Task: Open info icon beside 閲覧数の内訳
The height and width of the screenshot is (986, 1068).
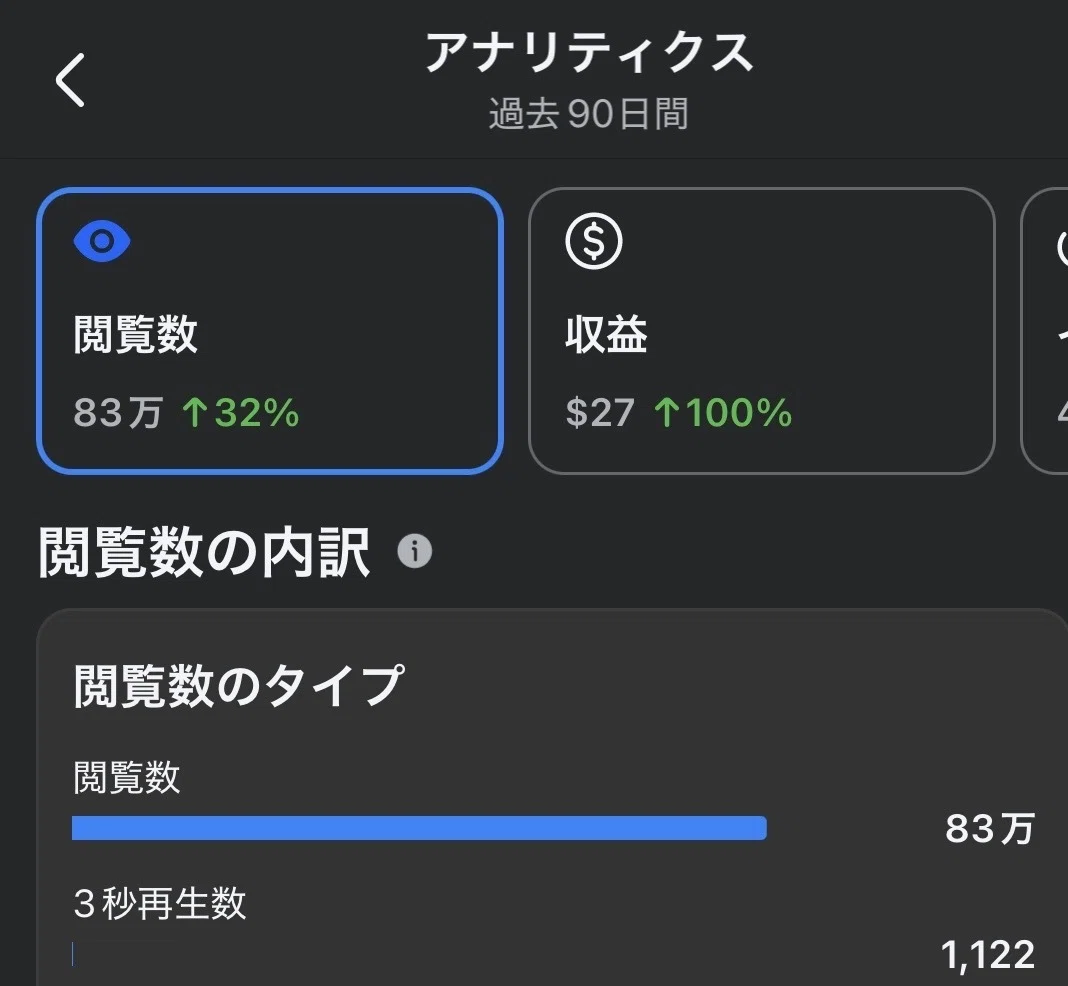Action: tap(415, 551)
